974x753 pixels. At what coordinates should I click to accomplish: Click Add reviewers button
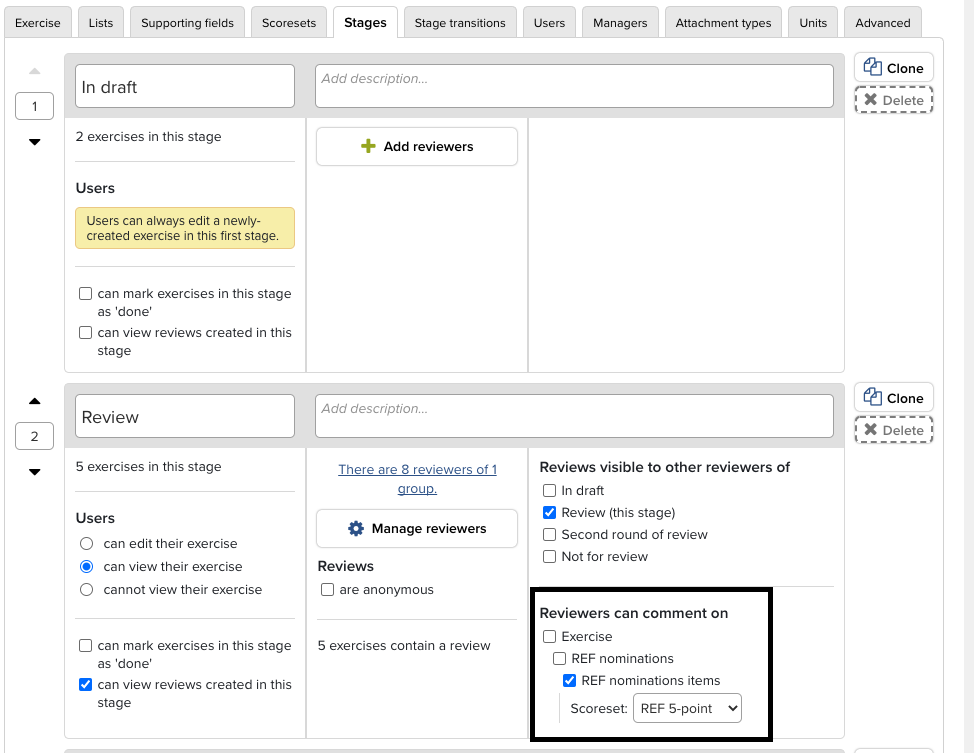click(416, 147)
